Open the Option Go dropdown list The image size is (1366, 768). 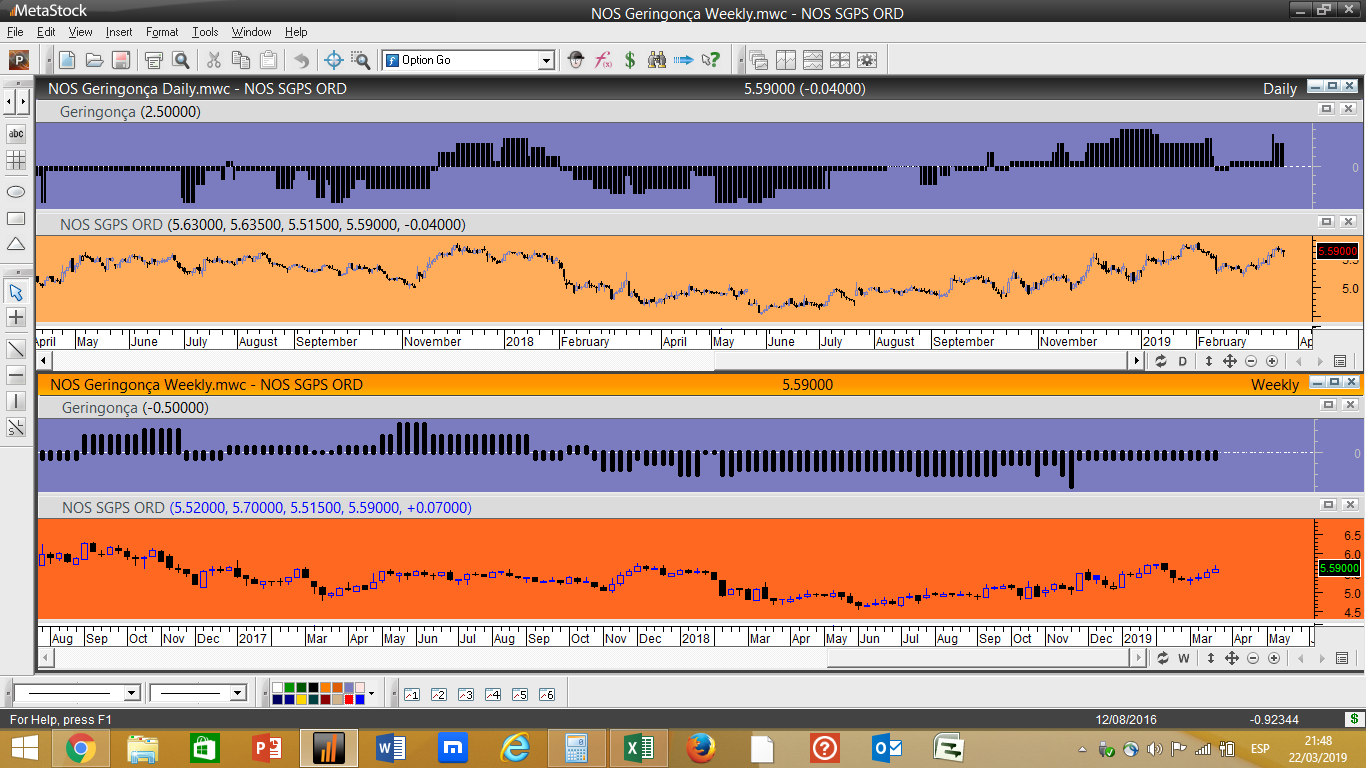(x=546, y=61)
